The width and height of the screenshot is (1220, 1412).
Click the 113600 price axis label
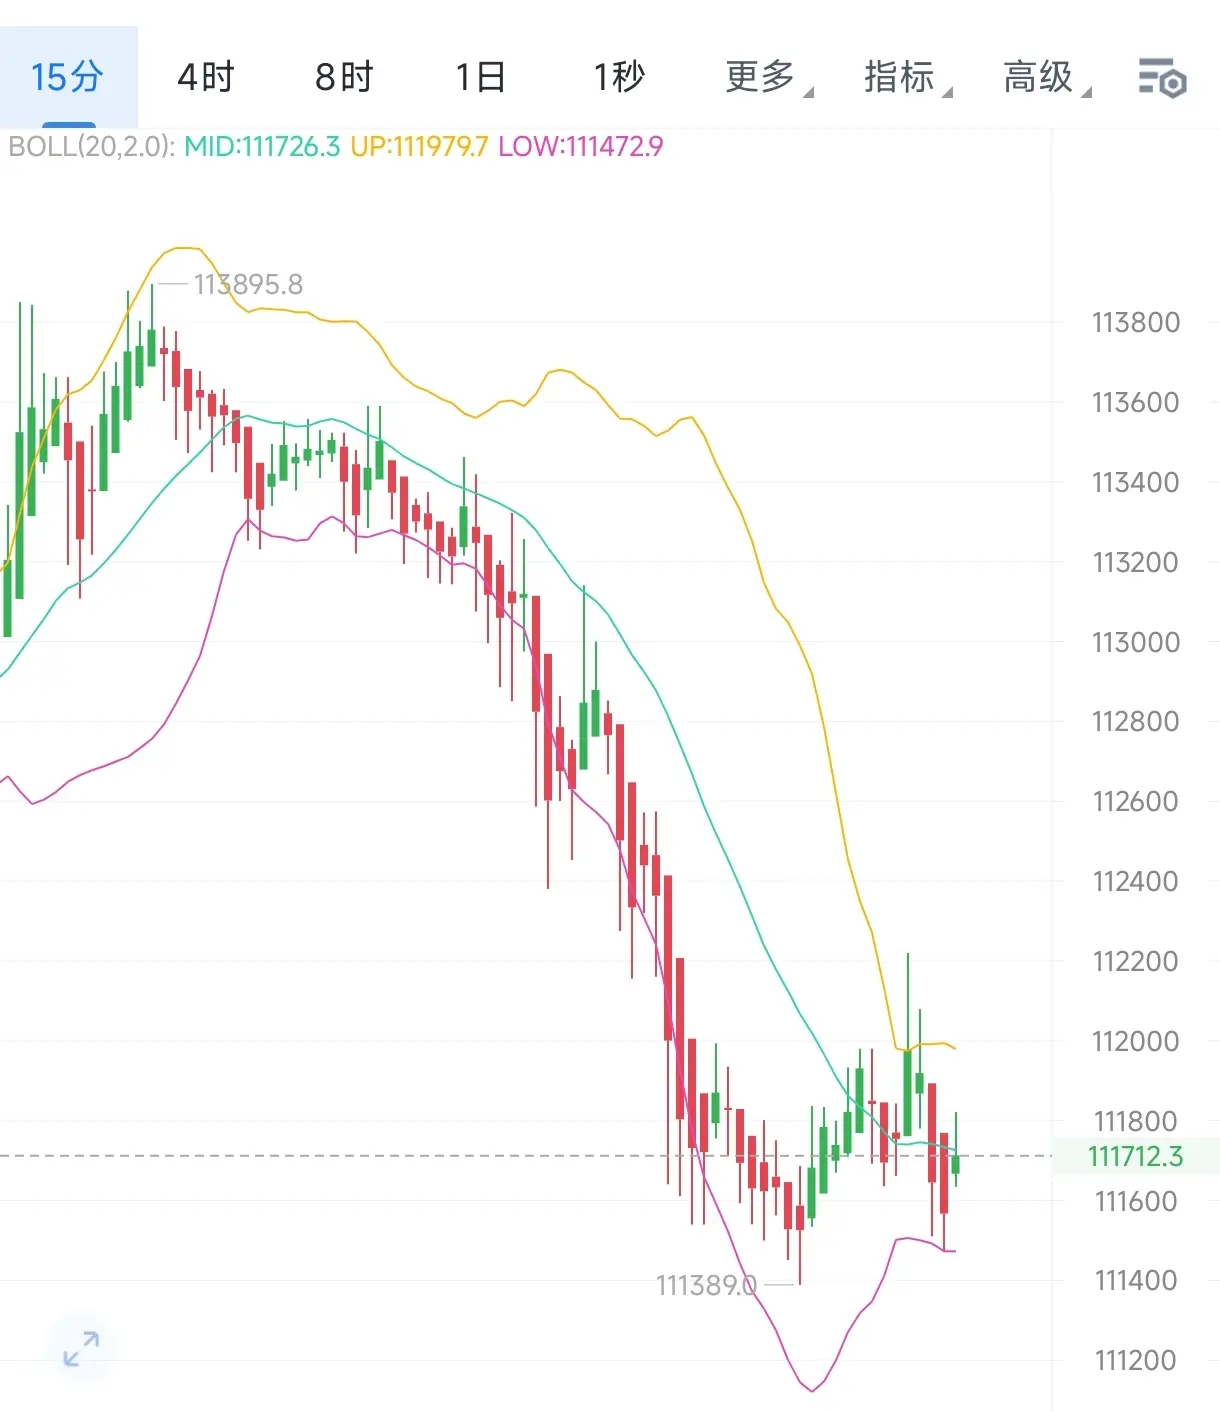[1135, 403]
